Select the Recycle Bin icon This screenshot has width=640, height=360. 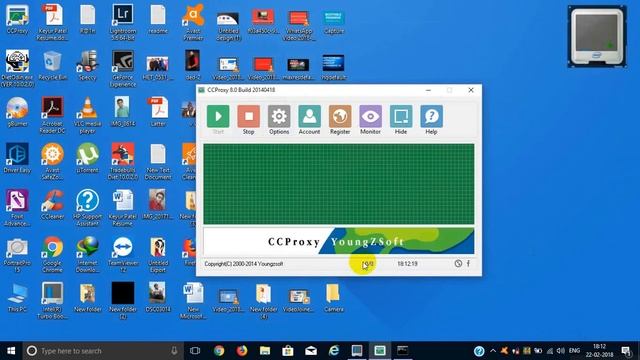point(53,65)
